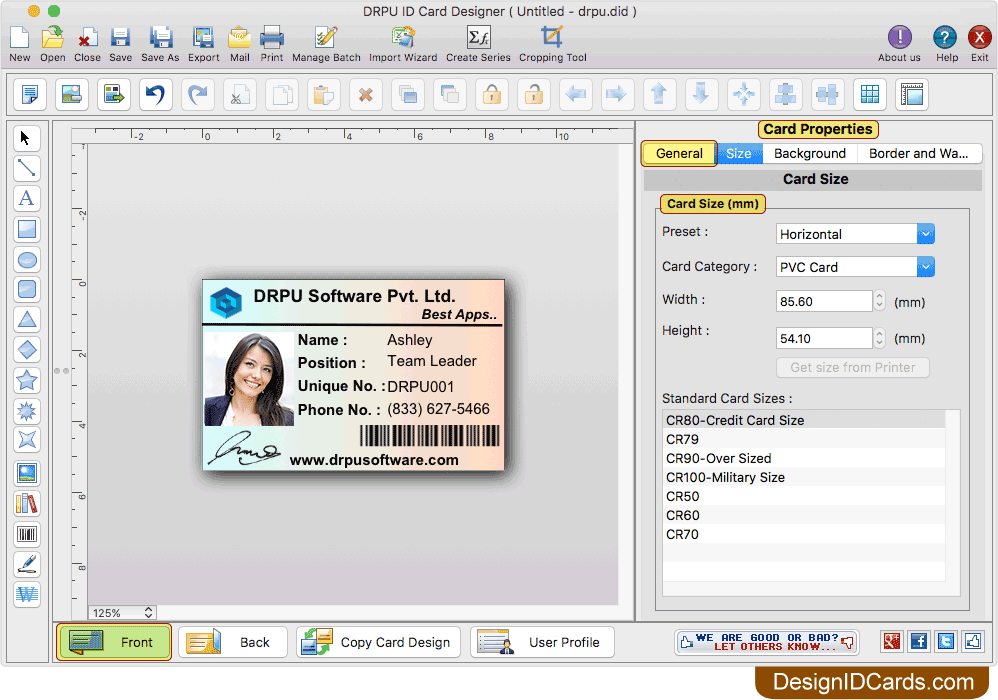Viewport: 998px width, 700px height.
Task: Open the Cropping Tool
Action: (x=552, y=44)
